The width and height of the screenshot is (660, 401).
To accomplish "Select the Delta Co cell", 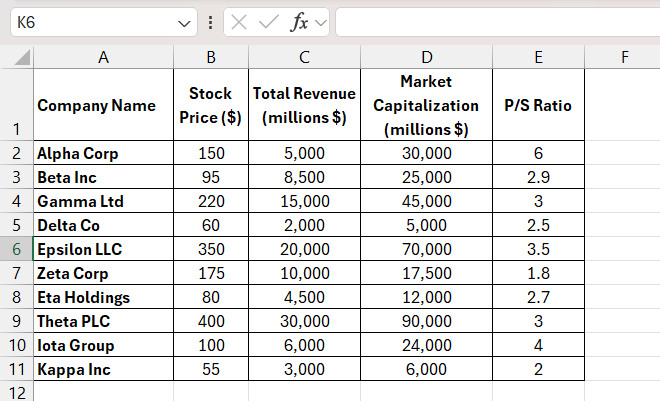I will click(104, 225).
